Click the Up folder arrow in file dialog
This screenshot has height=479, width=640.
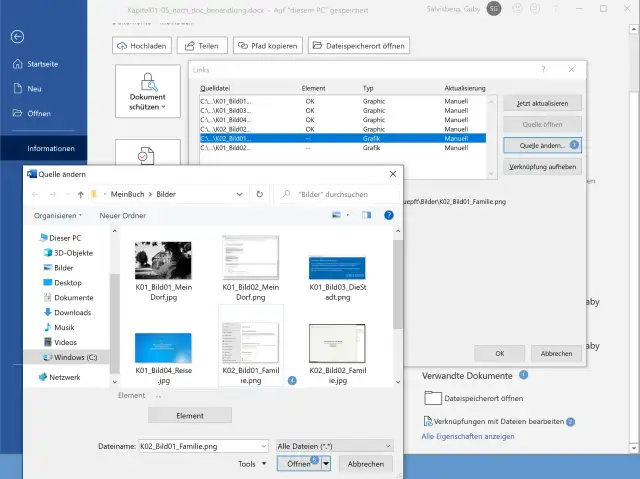click(80, 193)
